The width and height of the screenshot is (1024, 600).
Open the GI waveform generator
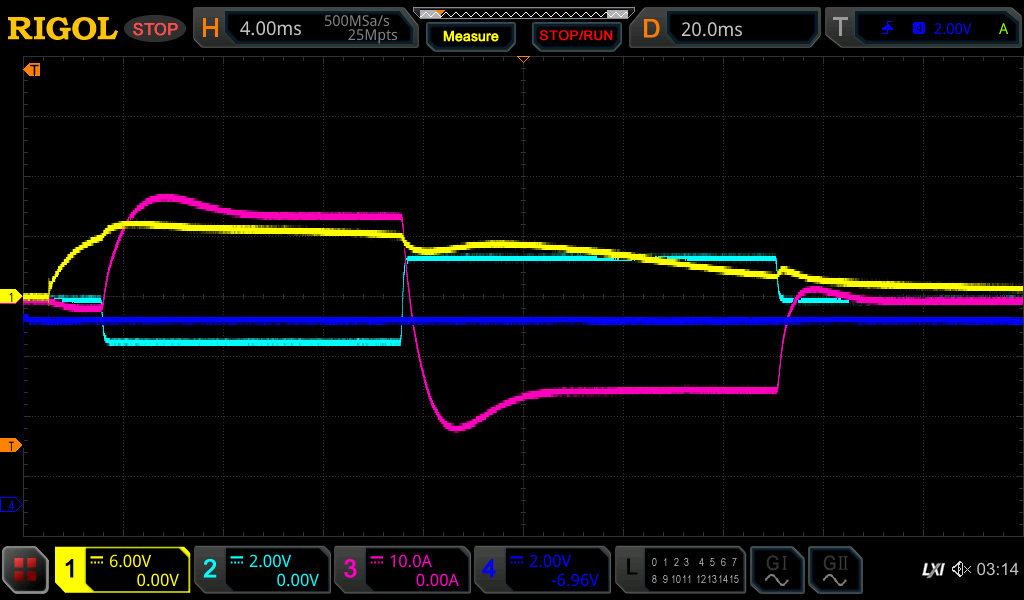776,570
